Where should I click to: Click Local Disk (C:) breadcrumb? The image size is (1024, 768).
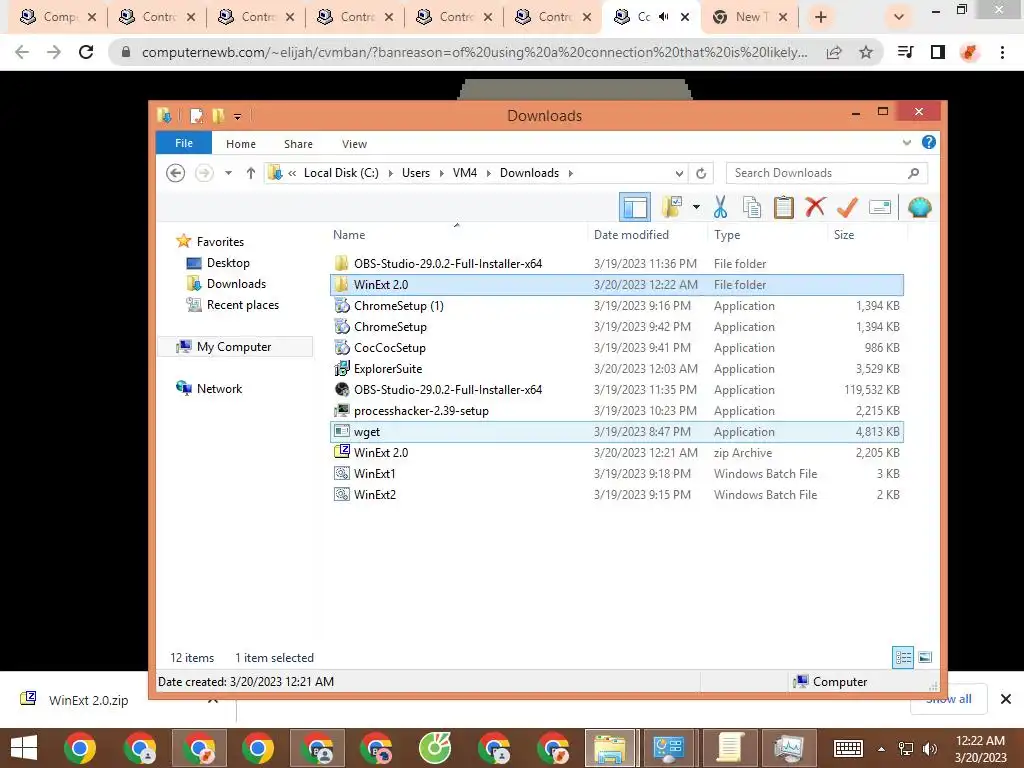pyautogui.click(x=341, y=173)
